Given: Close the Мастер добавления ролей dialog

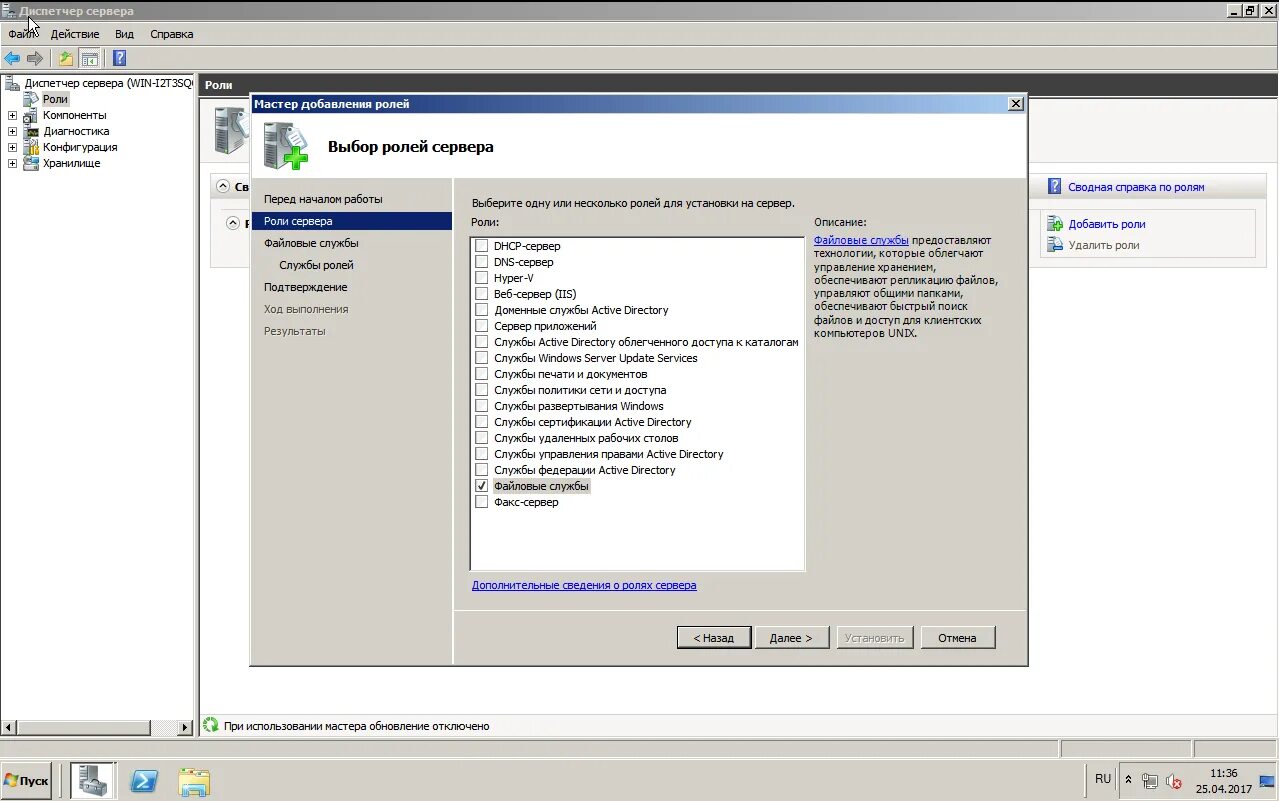Looking at the screenshot, I should 1016,104.
